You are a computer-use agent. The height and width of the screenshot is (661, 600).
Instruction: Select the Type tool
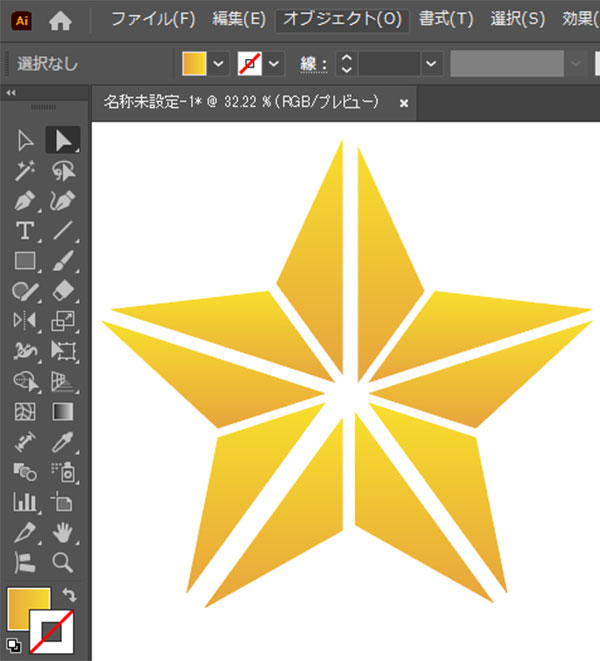pyautogui.click(x=26, y=231)
